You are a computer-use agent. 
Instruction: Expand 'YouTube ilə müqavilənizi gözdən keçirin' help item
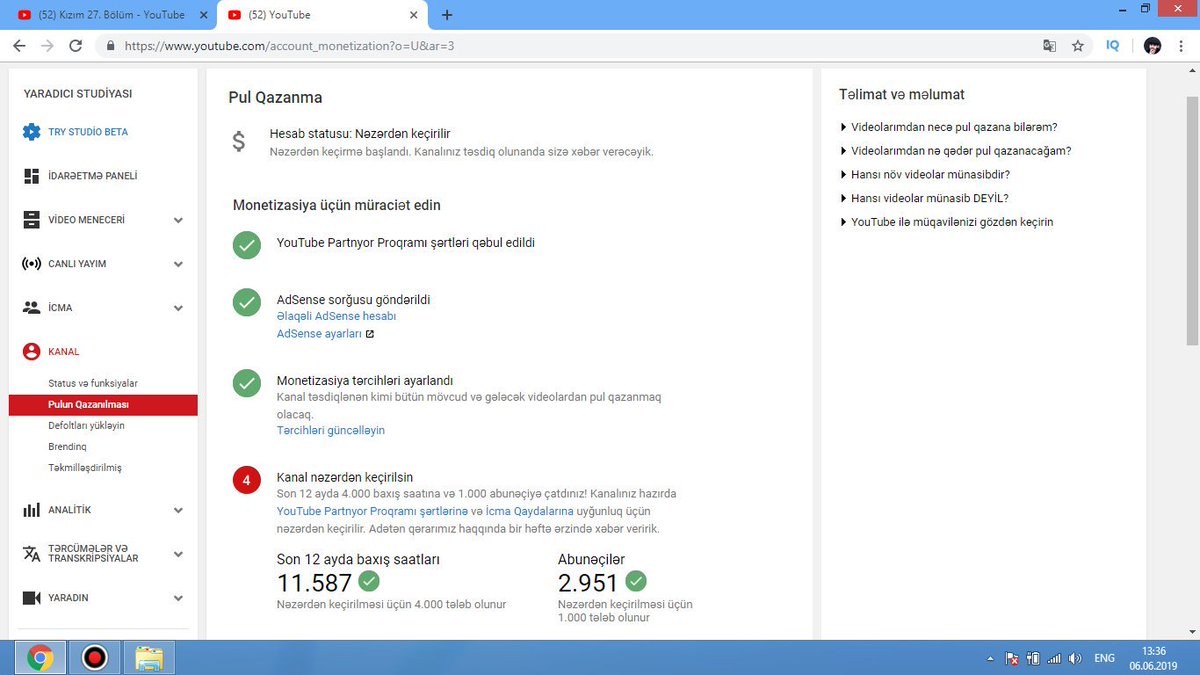click(947, 222)
